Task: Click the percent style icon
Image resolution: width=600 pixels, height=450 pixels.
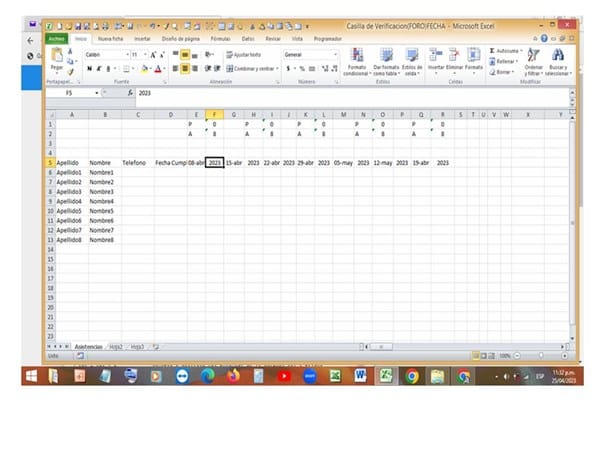Action: click(x=302, y=68)
